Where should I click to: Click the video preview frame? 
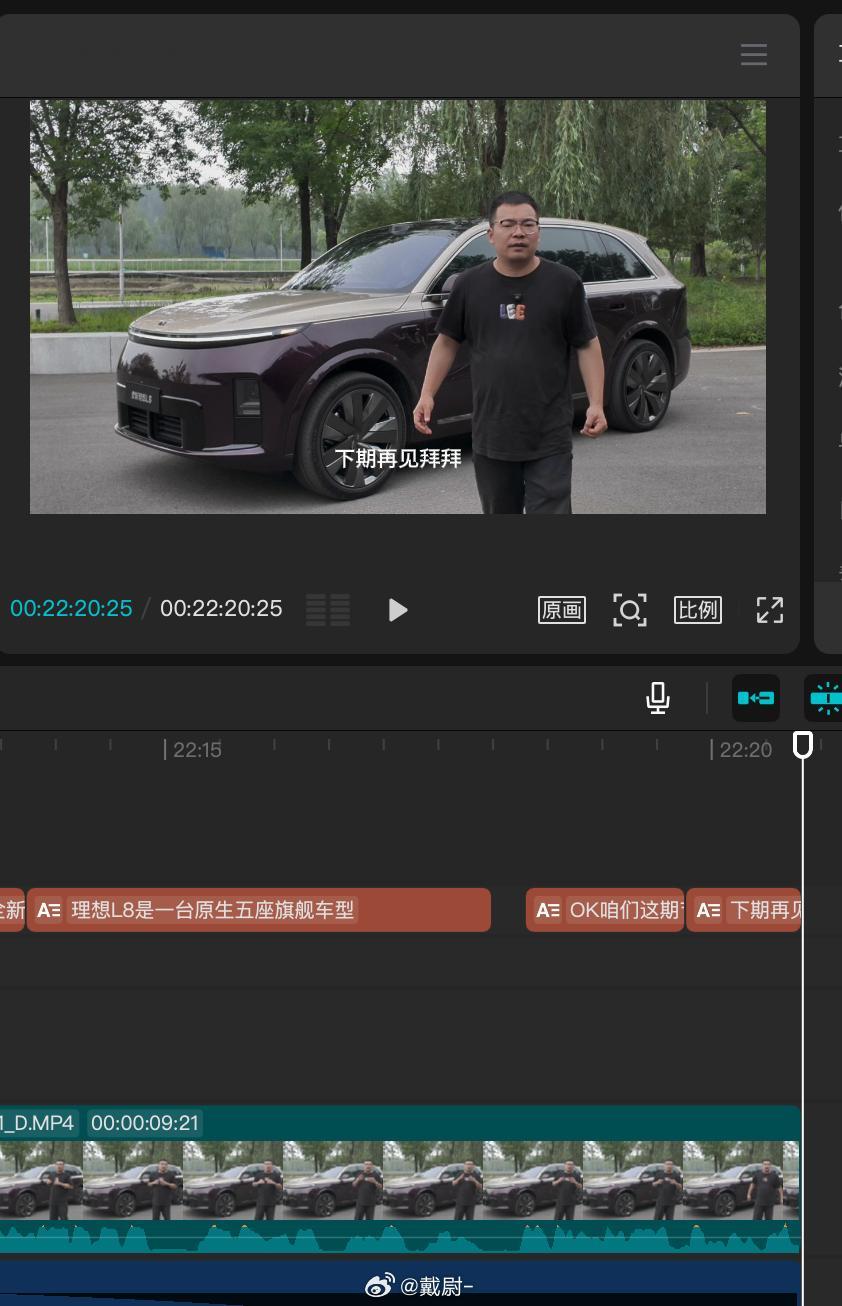pos(398,307)
